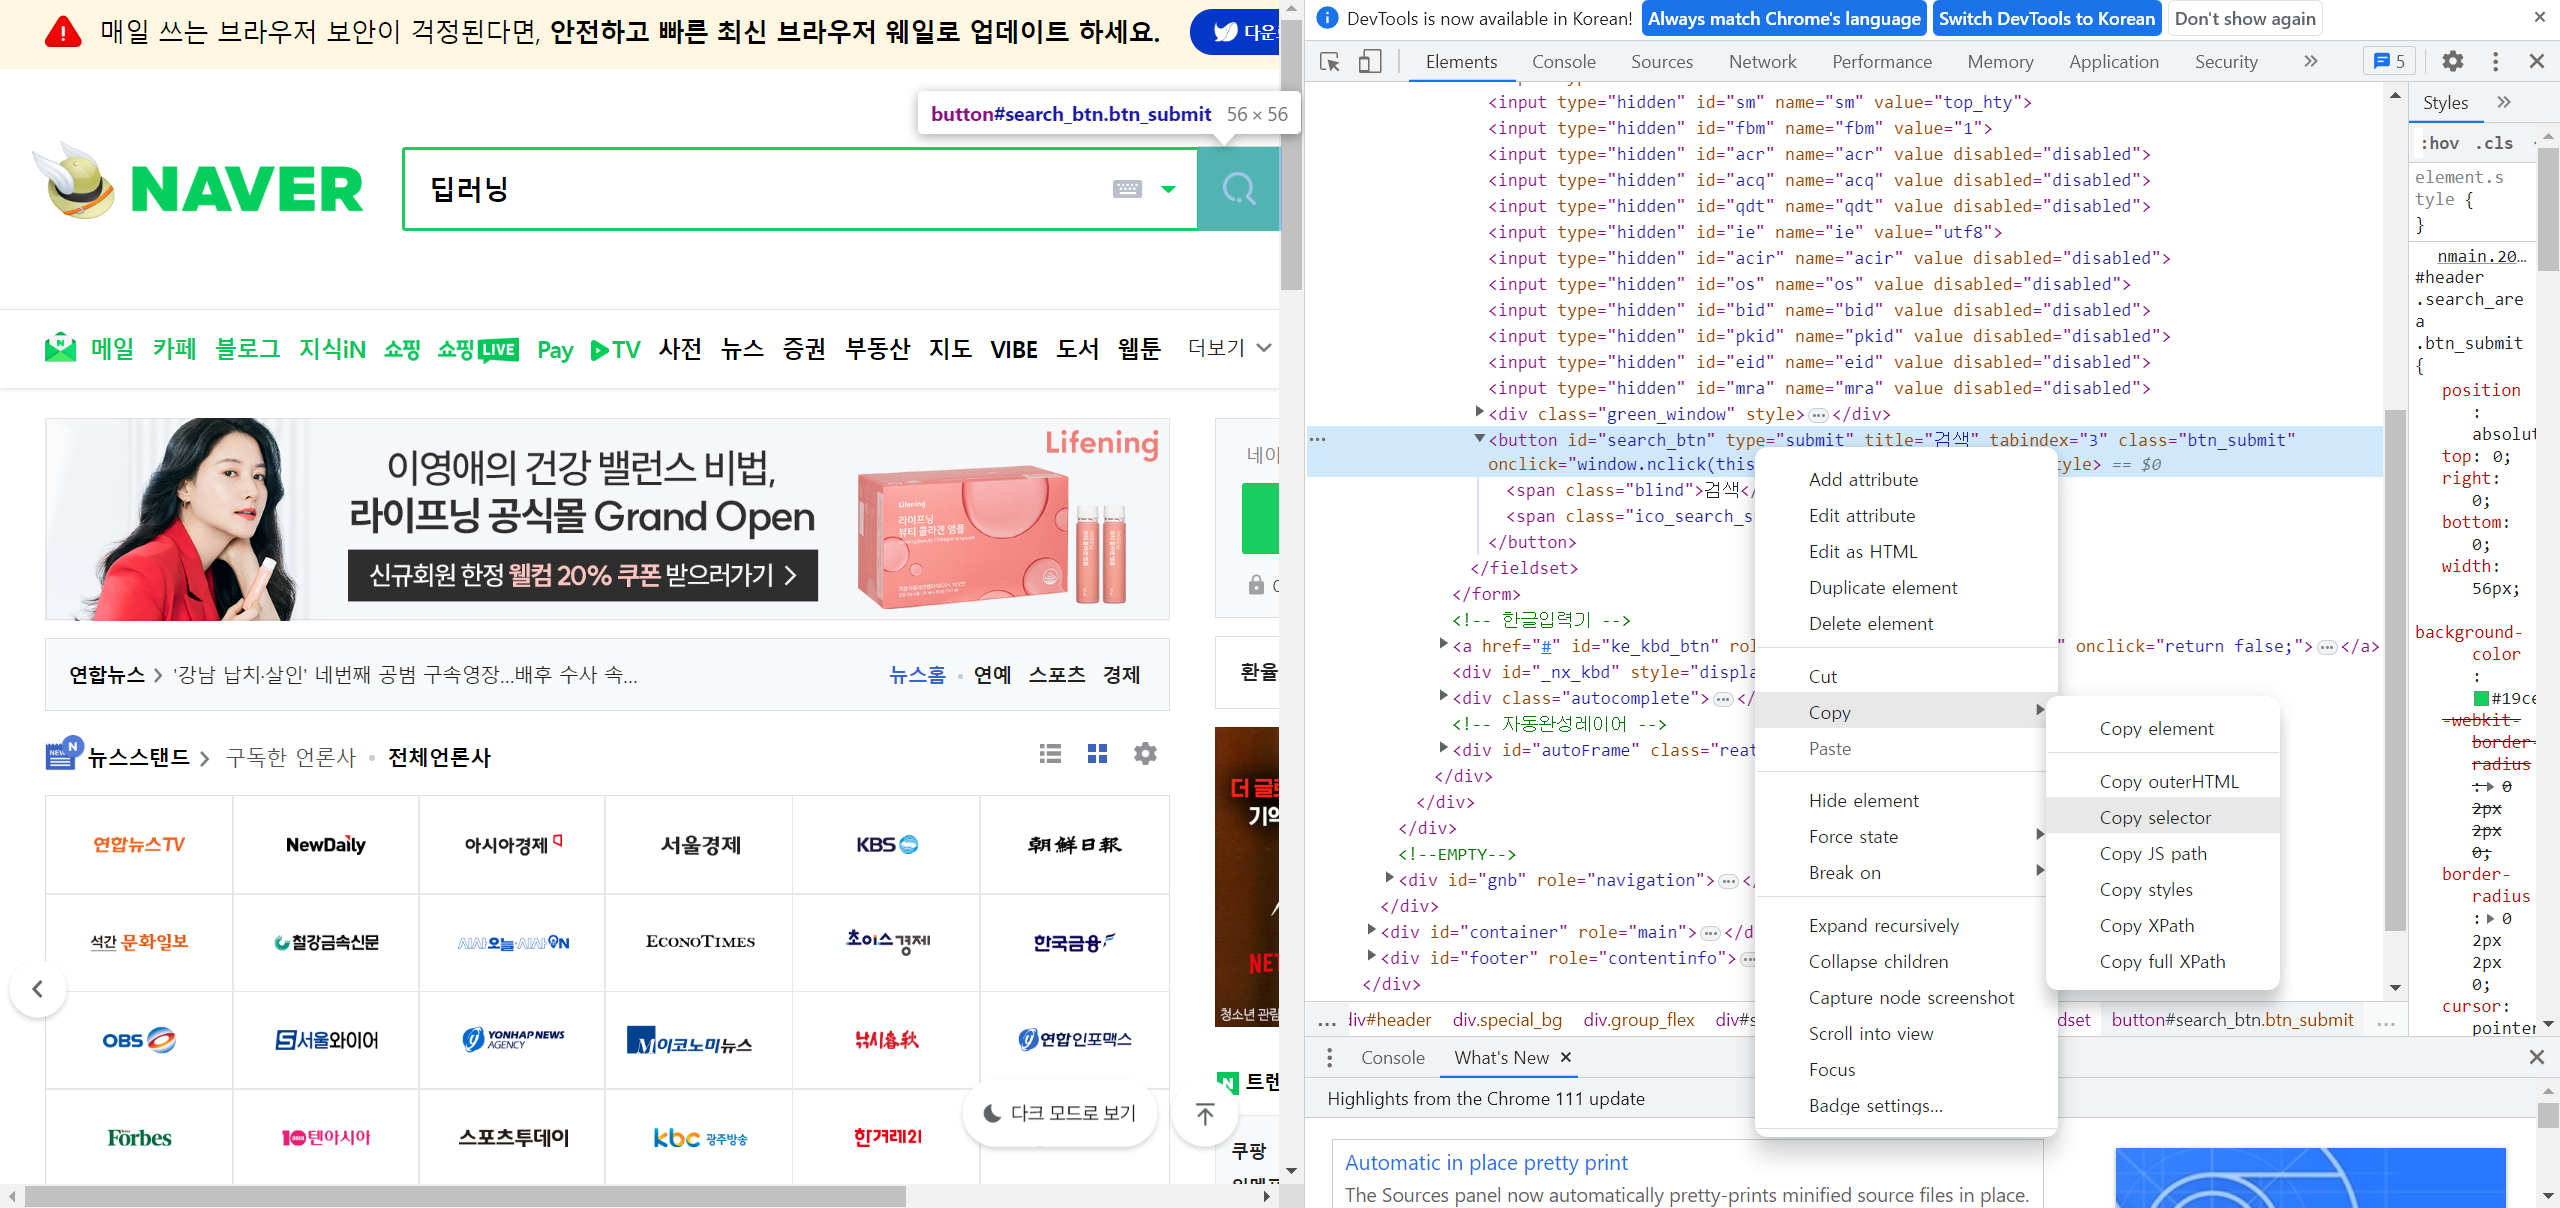Toggle the .cls class editor
Screen dimensions: 2560x1208
click(x=2494, y=143)
